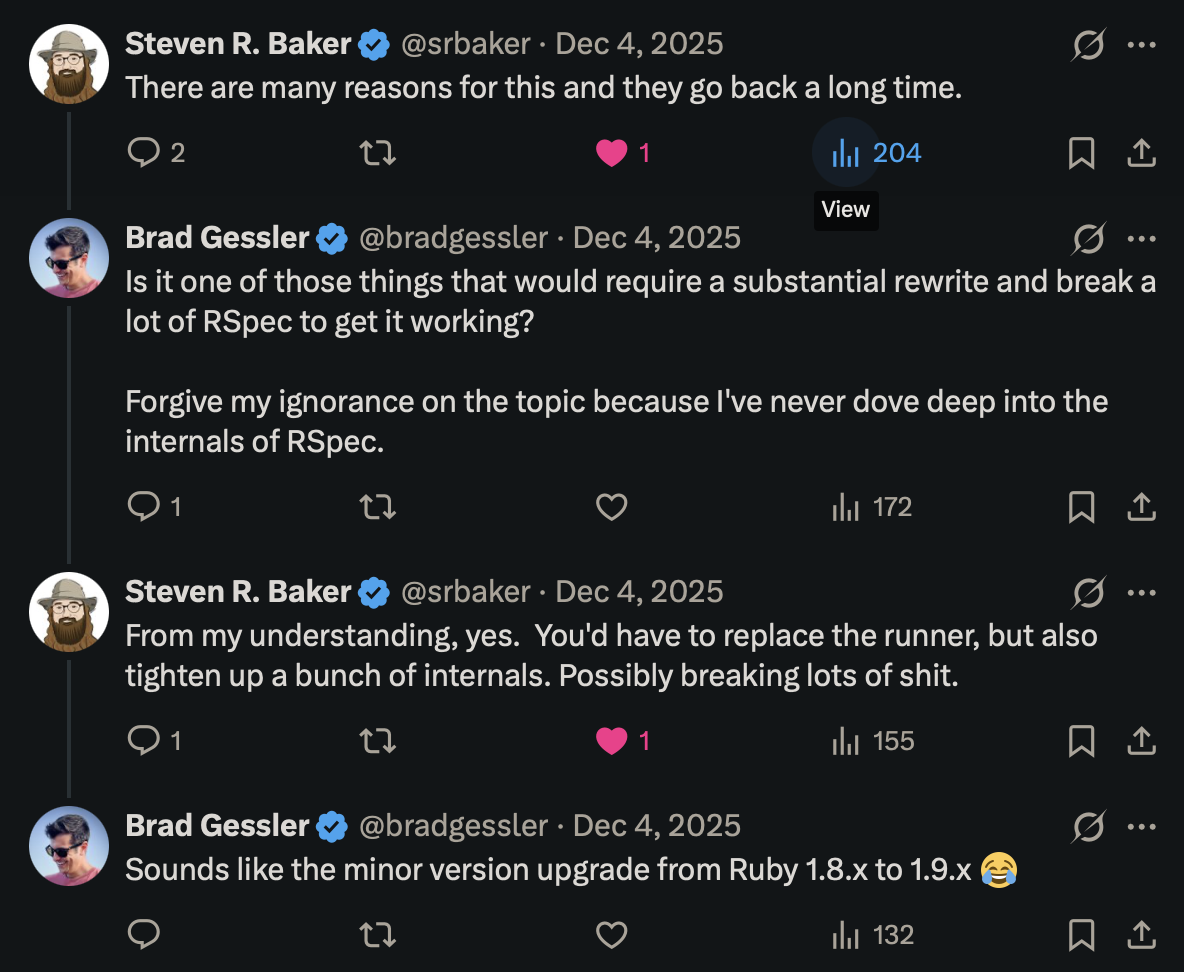
Task: Like Brad's tweet about RSpec rewrite
Action: click(x=611, y=507)
